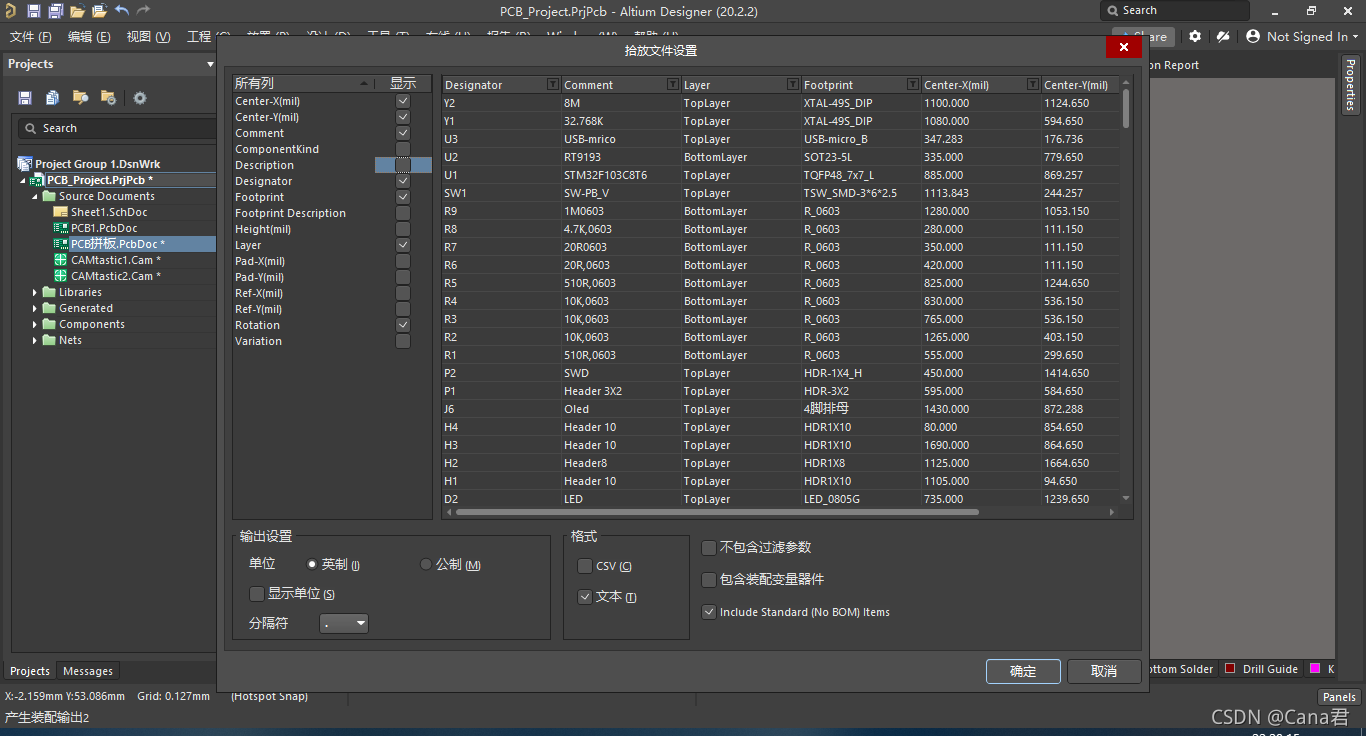Click the 取消 cancel button

[1104, 671]
